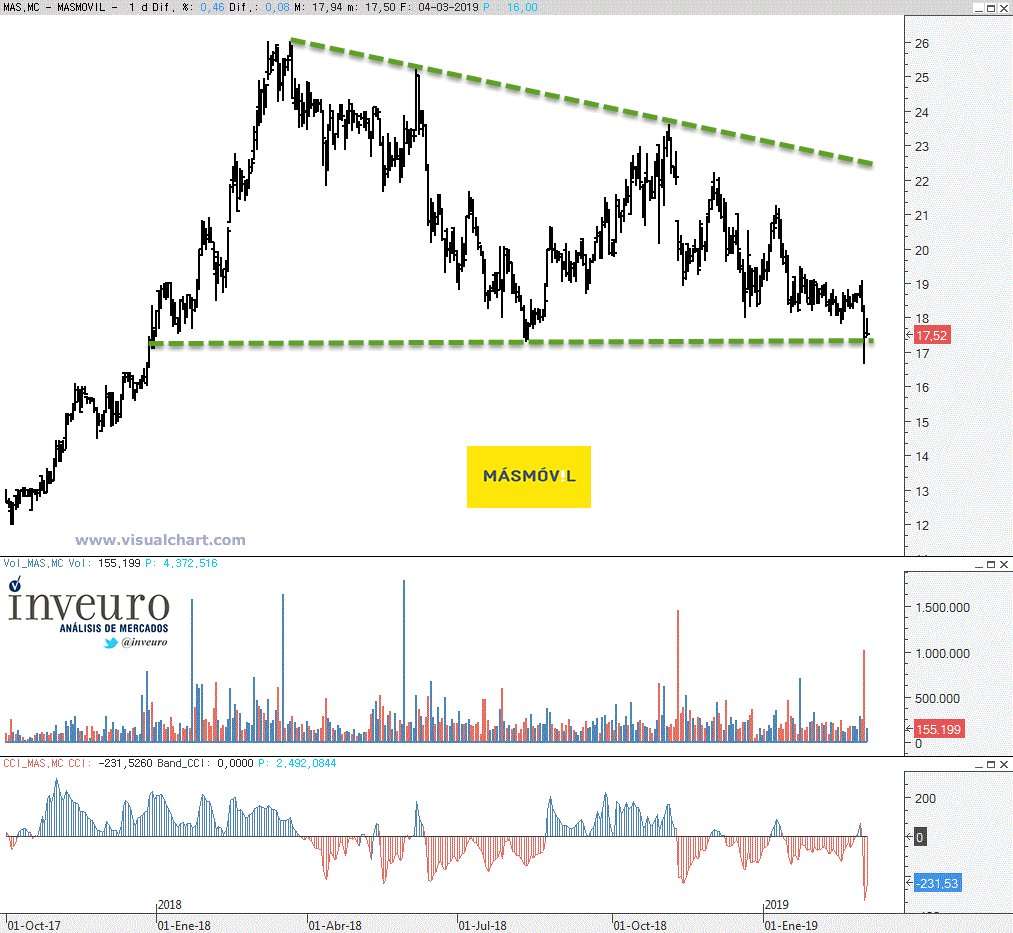Screen dimensions: 1013x933
Task: Select the red 155.199 volume tag on axis
Action: coord(938,729)
